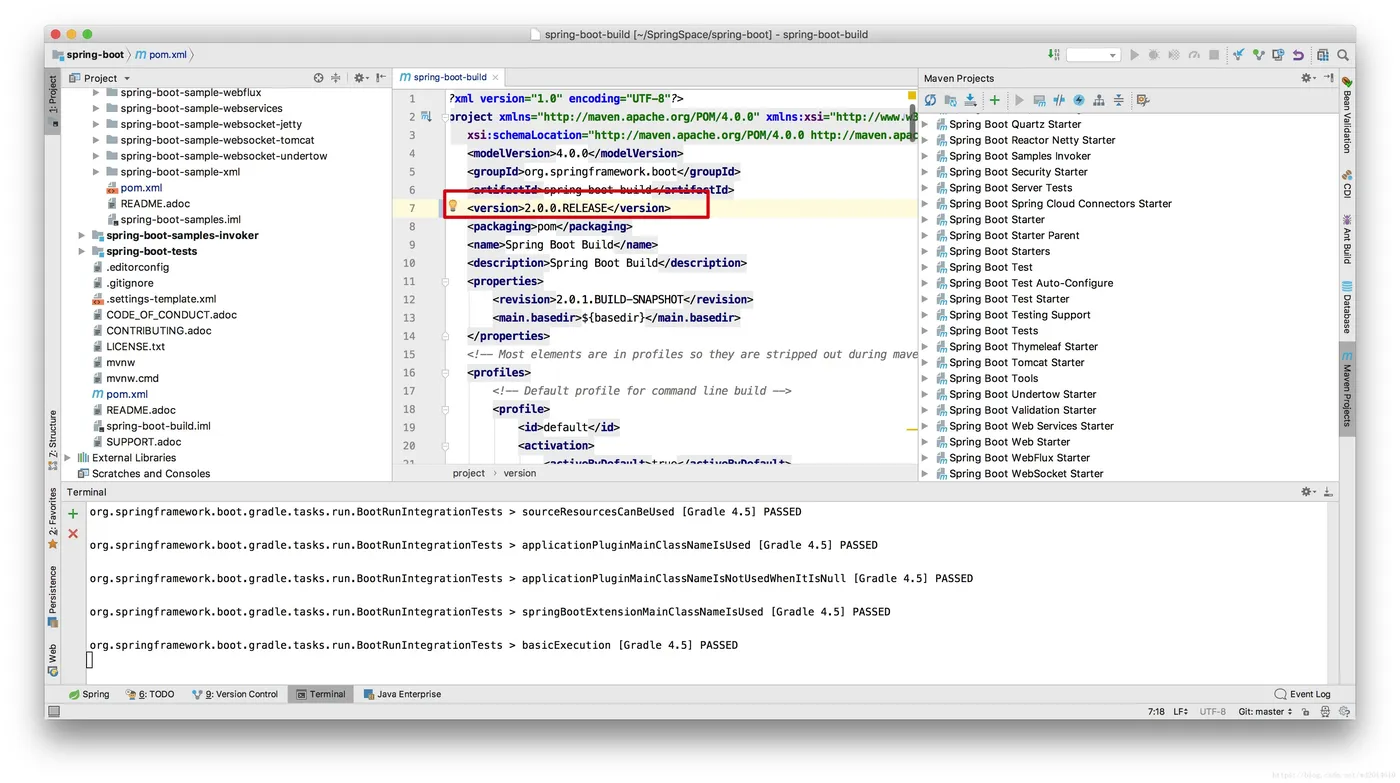1400x783 pixels.
Task: Click the Maven reimport all projects icon
Action: (x=930, y=100)
